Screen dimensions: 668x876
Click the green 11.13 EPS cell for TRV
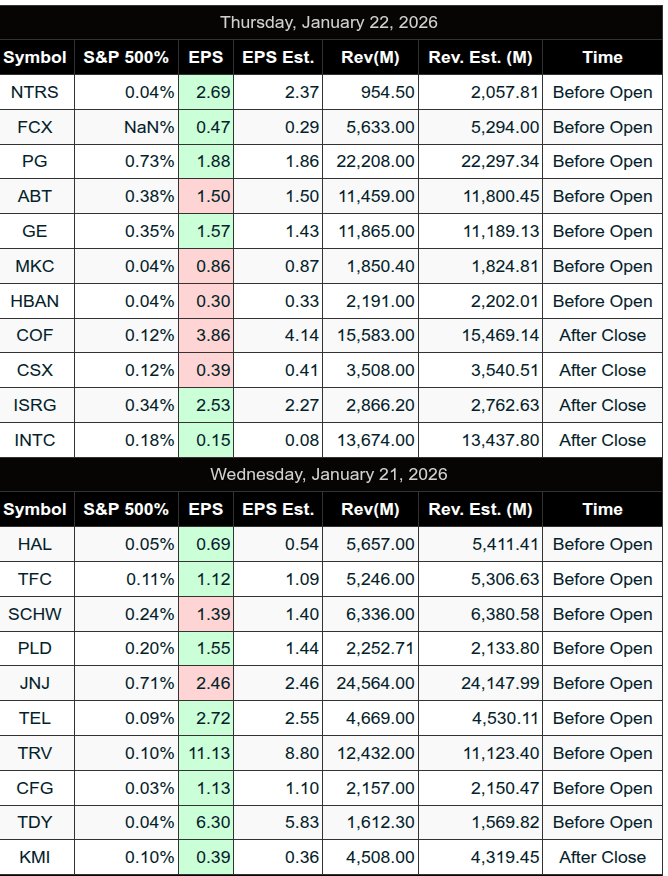209,753
